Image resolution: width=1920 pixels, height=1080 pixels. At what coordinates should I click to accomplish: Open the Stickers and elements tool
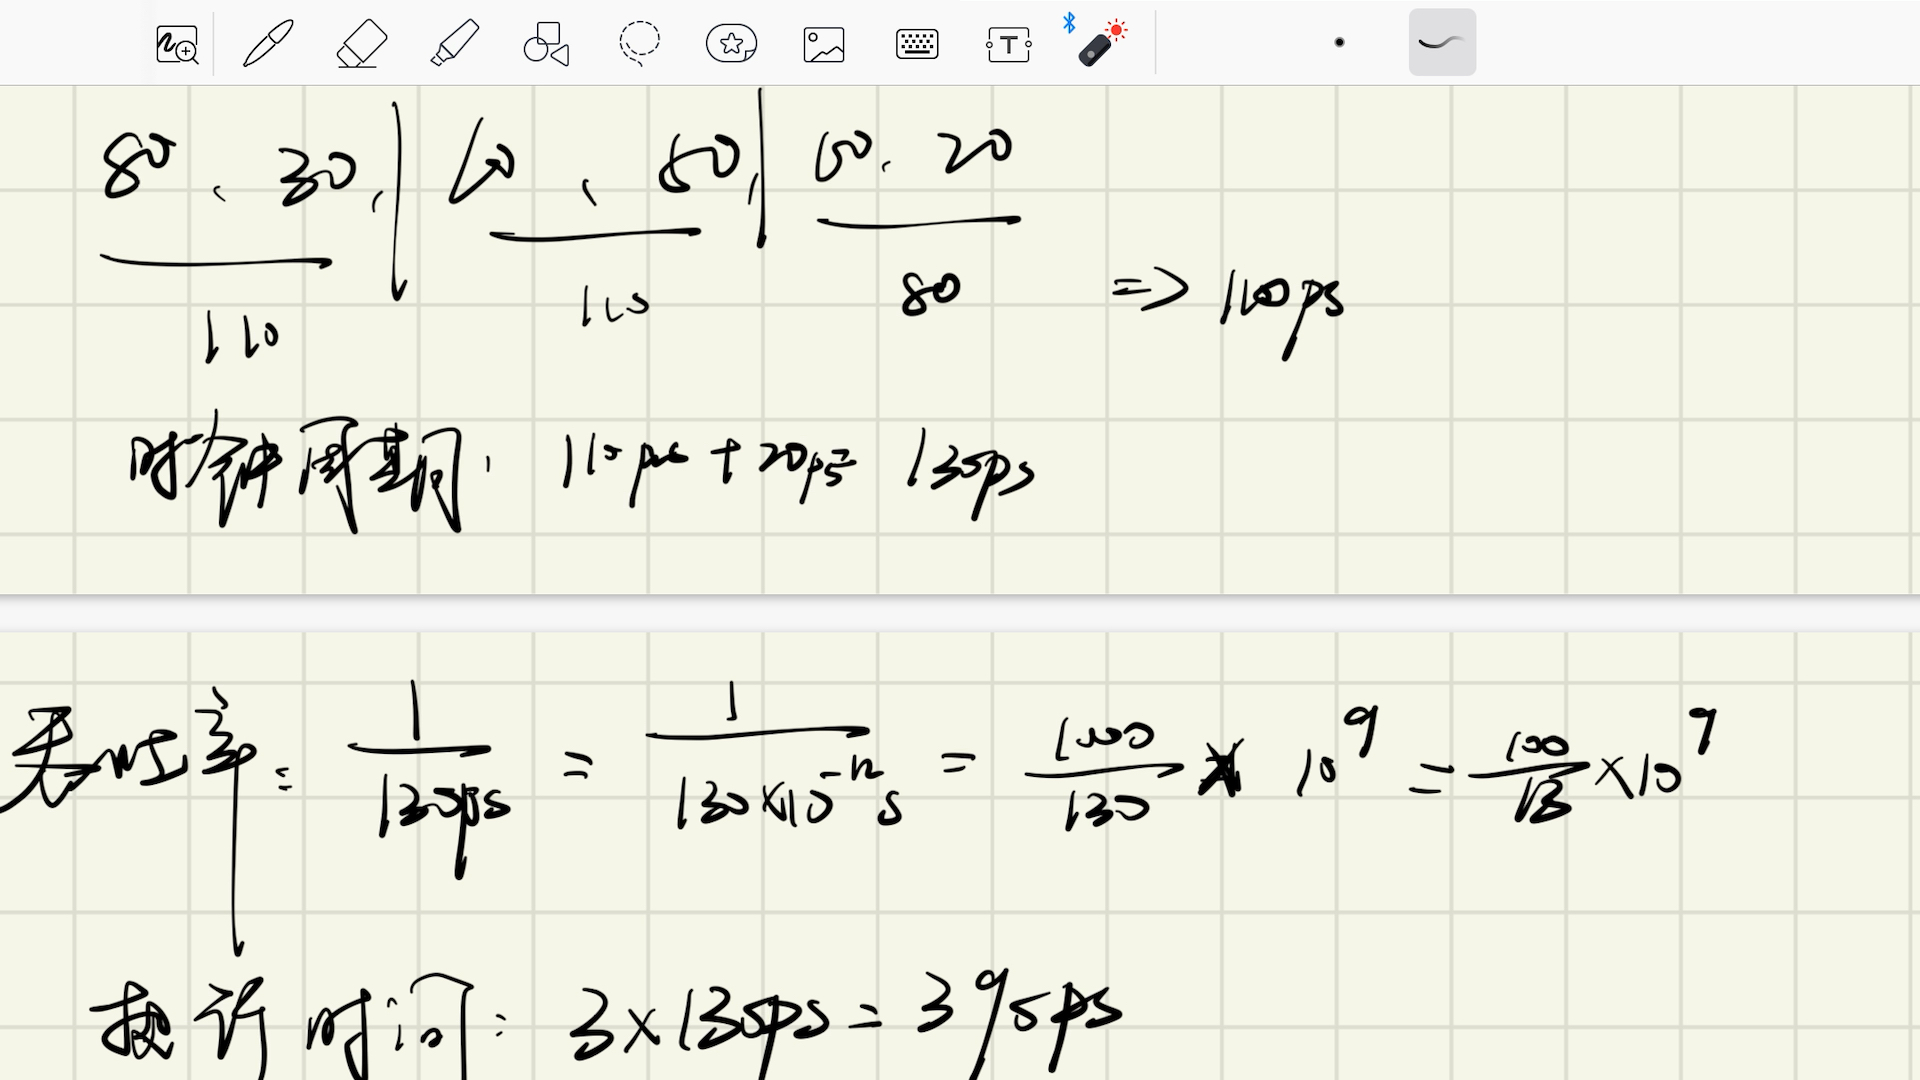pyautogui.click(x=731, y=44)
